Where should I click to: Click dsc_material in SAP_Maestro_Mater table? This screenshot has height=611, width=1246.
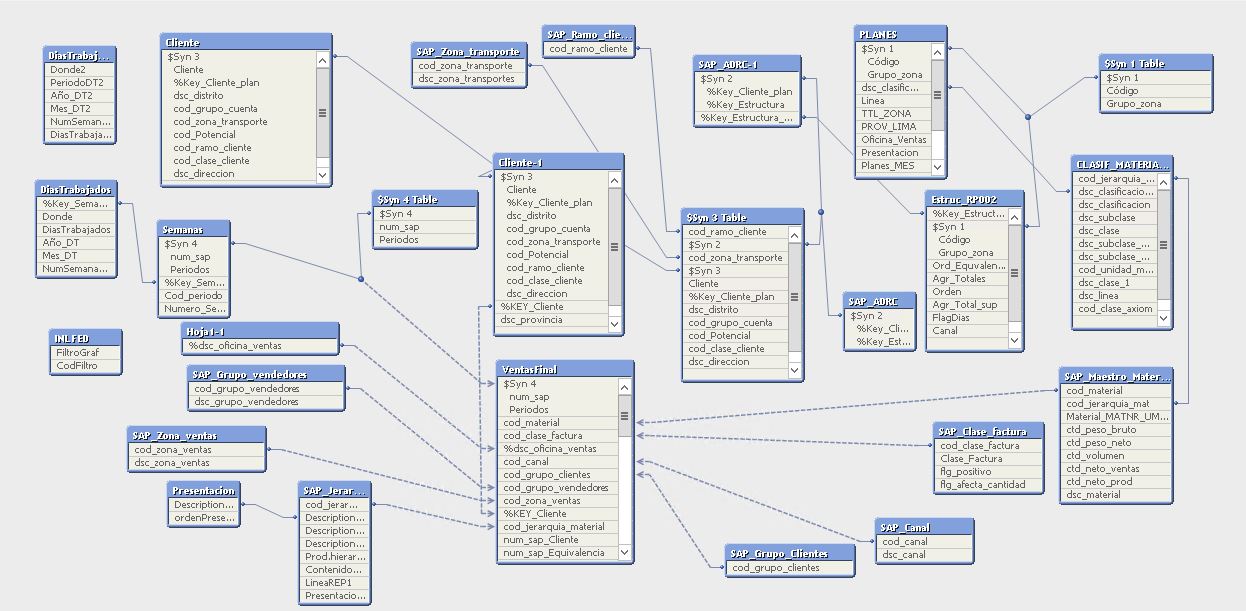click(1115, 495)
